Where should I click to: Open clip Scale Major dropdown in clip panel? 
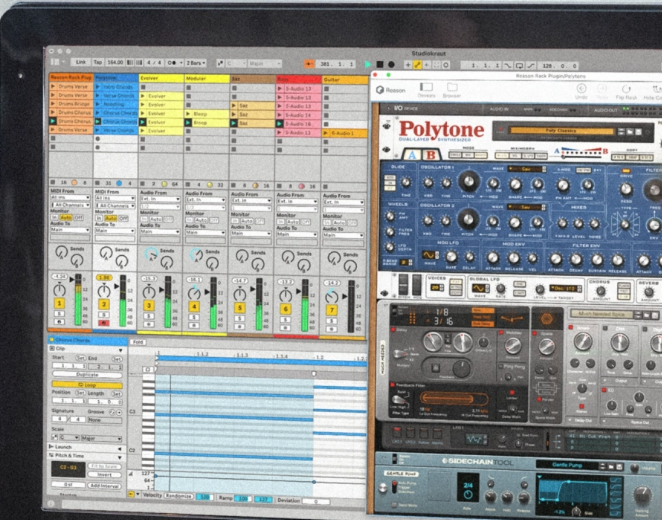click(x=101, y=438)
